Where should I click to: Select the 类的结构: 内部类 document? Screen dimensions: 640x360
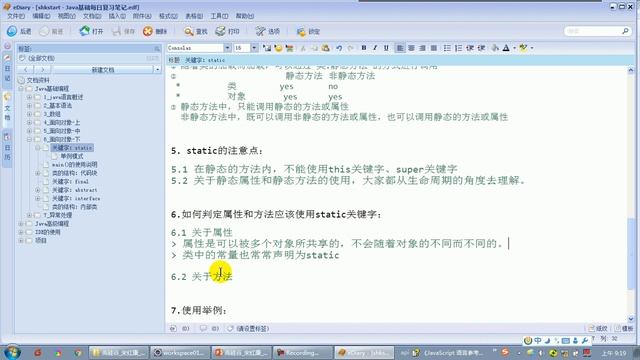click(74, 207)
